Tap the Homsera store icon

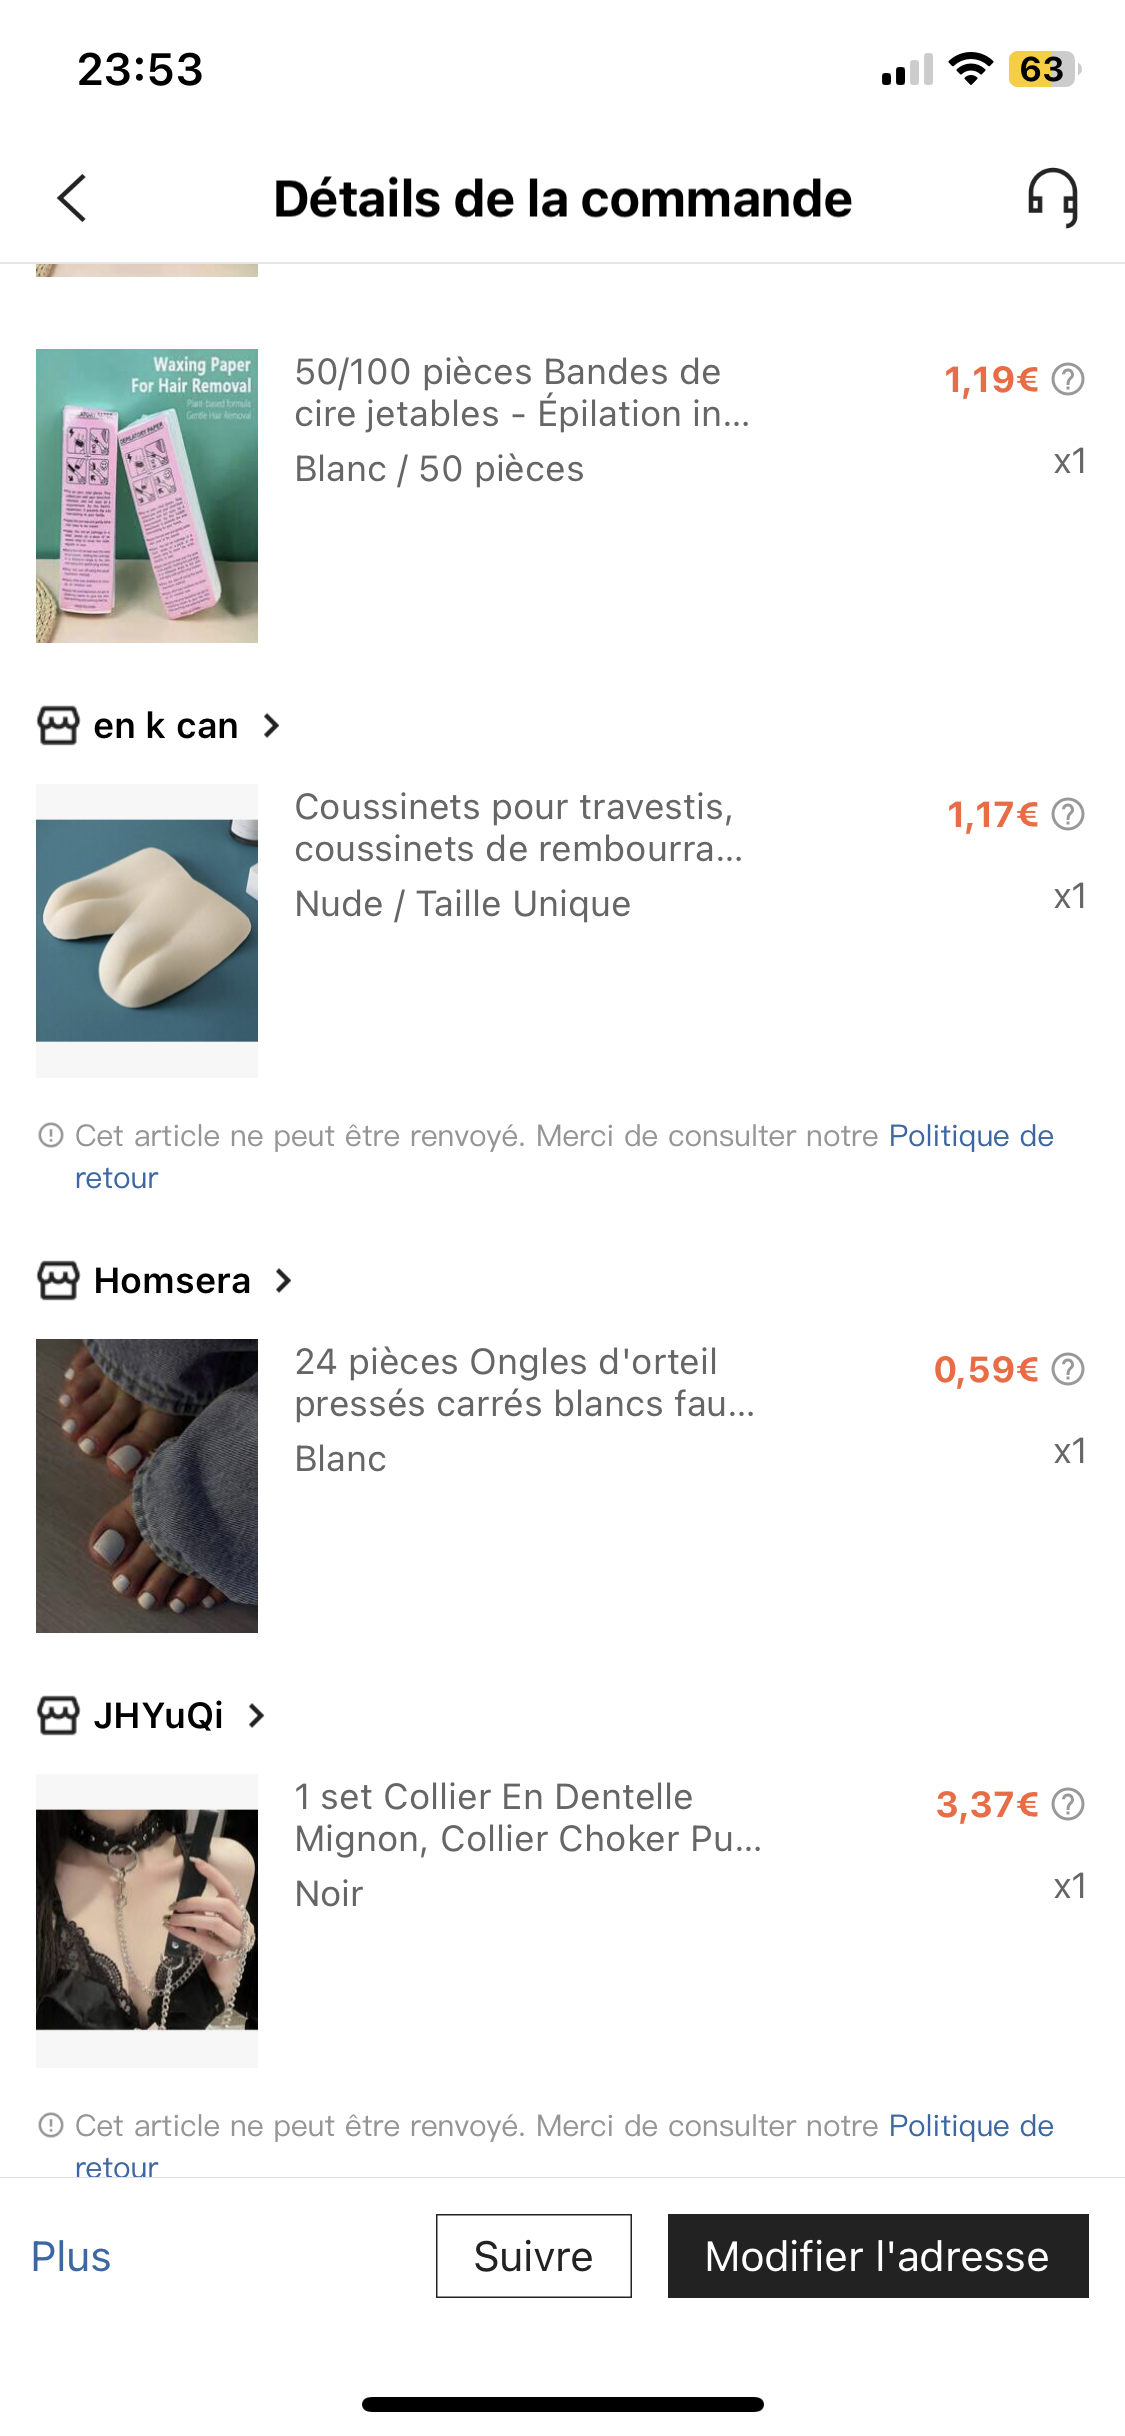(x=58, y=1281)
